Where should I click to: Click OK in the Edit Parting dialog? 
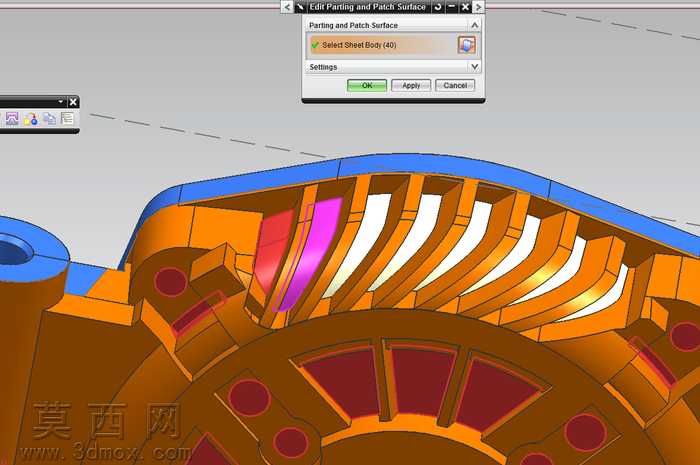pos(367,85)
